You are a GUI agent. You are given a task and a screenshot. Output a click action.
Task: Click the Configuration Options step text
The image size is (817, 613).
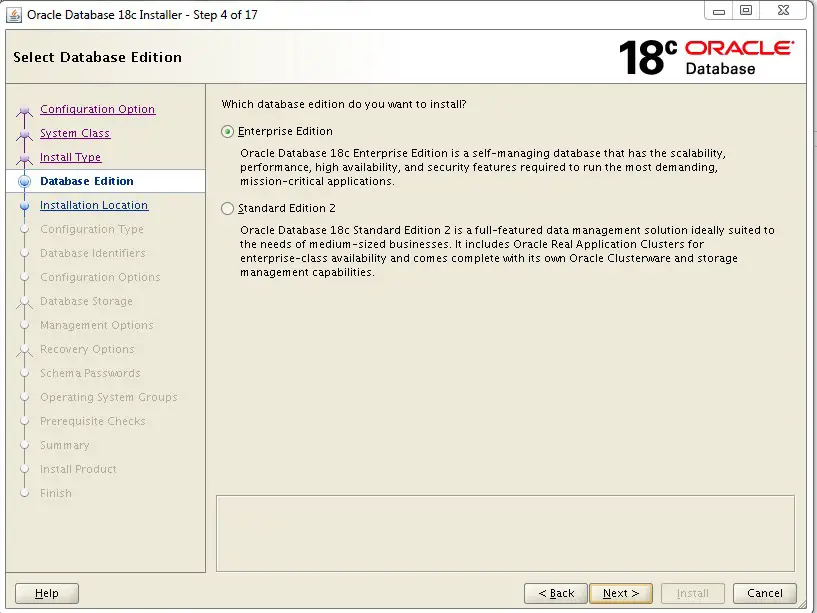[100, 277]
